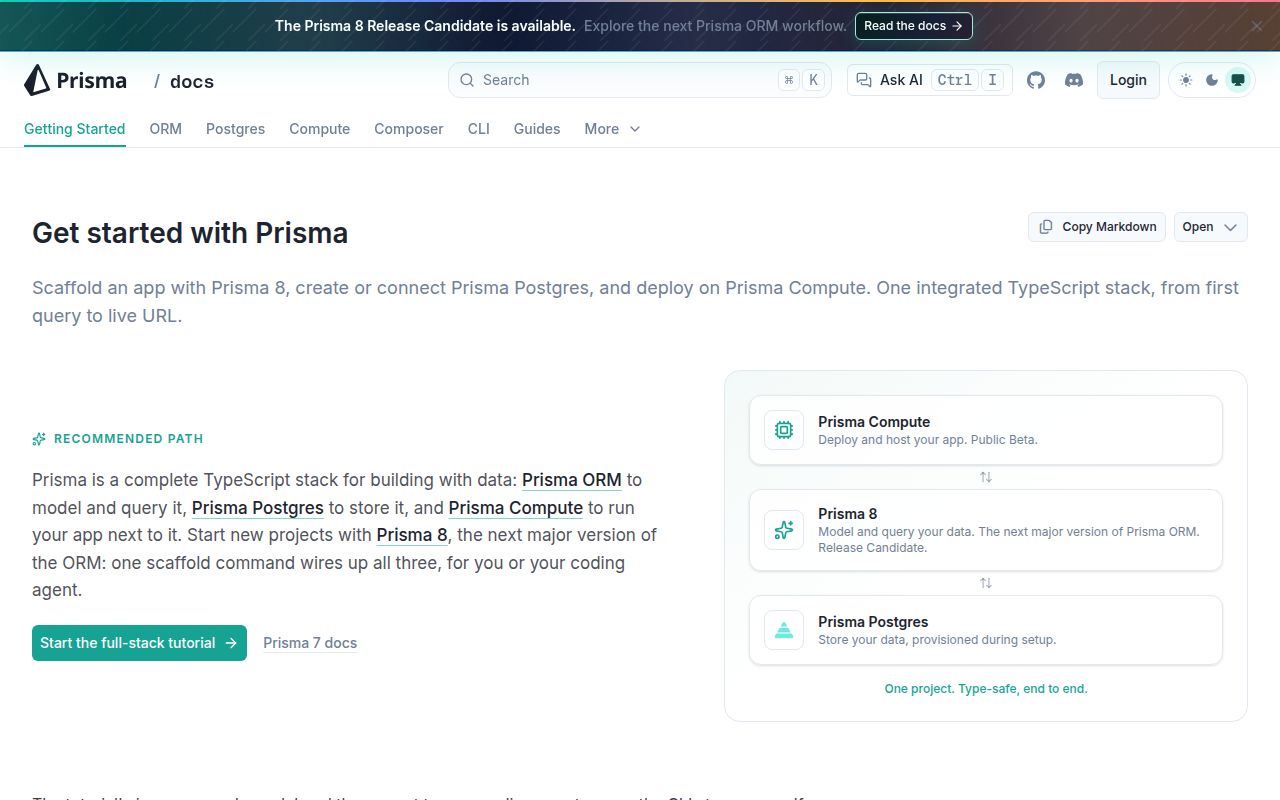
Task: Start the full-stack tutorial
Action: (x=139, y=643)
